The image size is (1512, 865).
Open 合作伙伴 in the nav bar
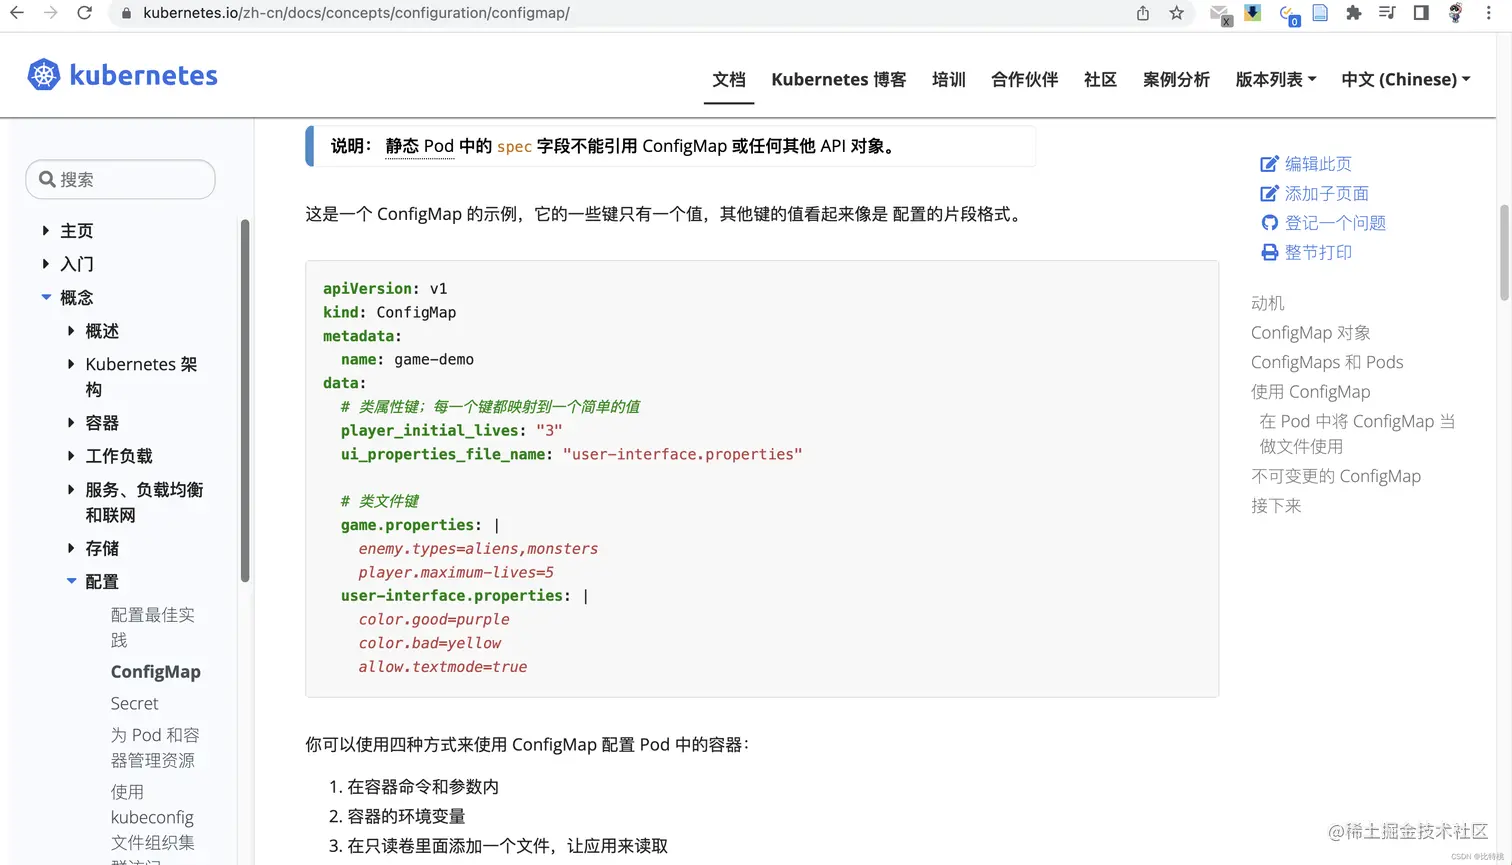coord(1024,79)
